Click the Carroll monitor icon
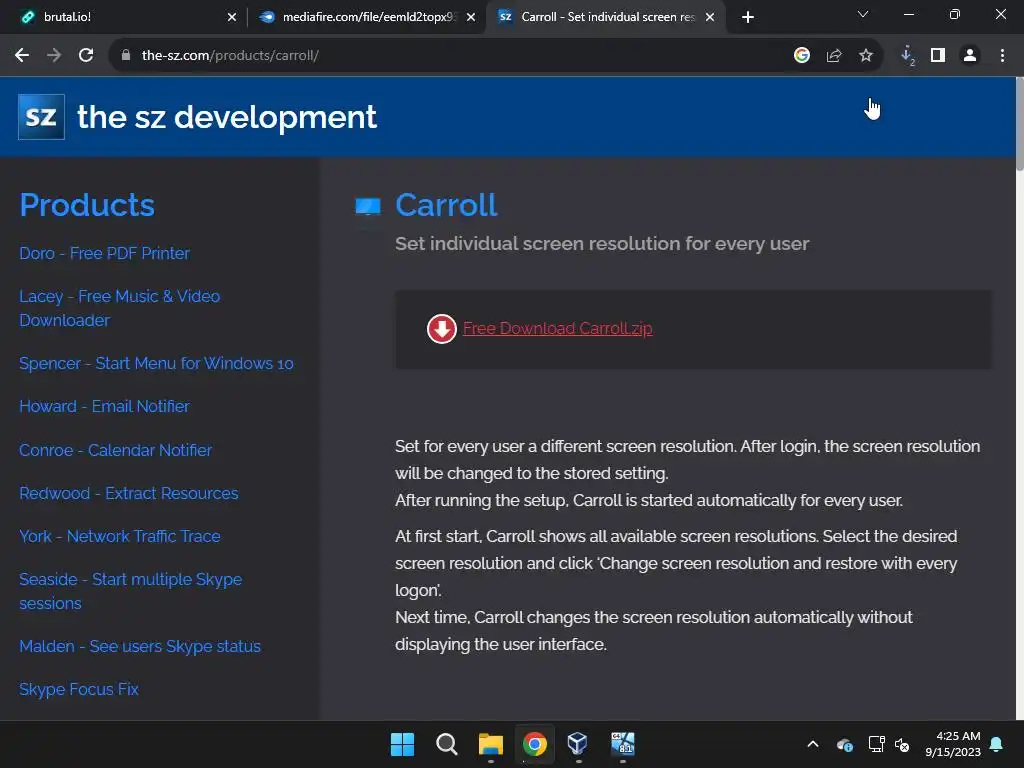The width and height of the screenshot is (1024, 768). (x=368, y=206)
